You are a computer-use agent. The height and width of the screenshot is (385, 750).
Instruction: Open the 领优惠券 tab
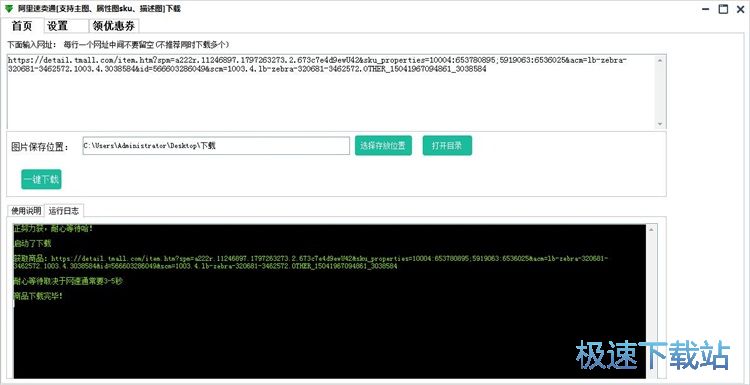pos(114,26)
